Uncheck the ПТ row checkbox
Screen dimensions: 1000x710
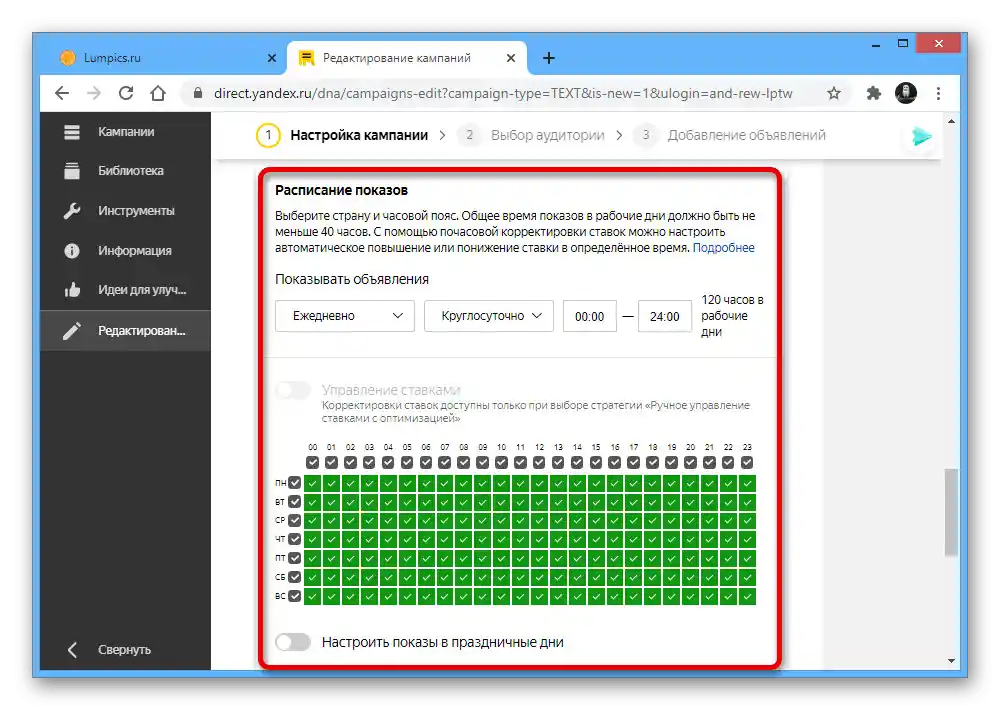tap(295, 558)
